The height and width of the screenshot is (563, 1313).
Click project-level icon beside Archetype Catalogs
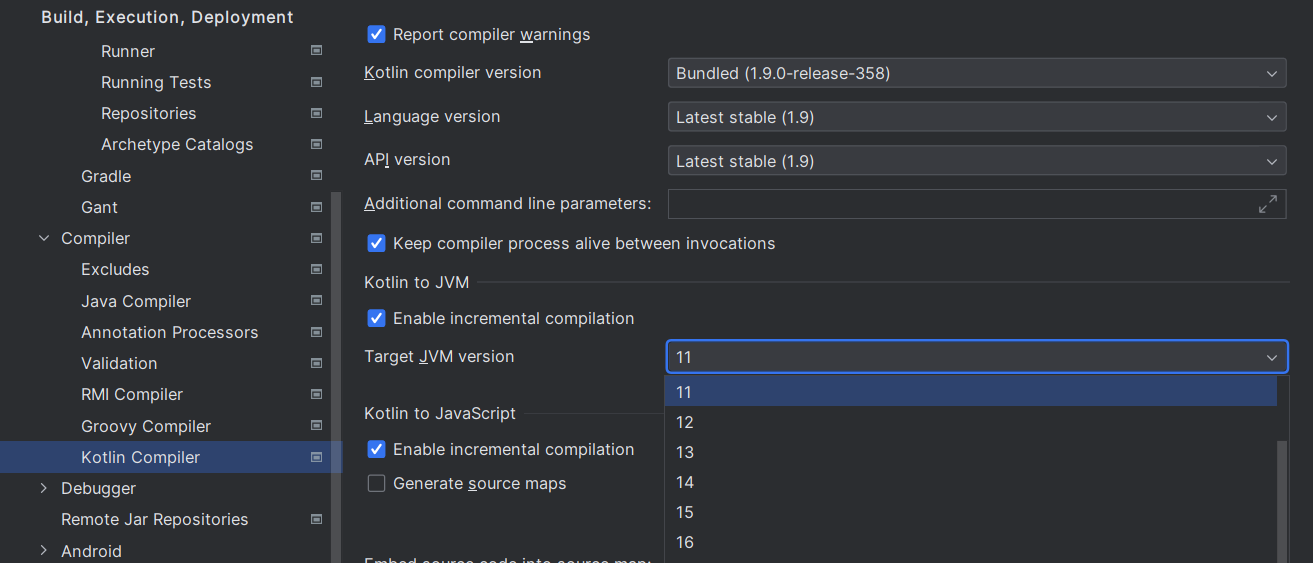coord(316,144)
